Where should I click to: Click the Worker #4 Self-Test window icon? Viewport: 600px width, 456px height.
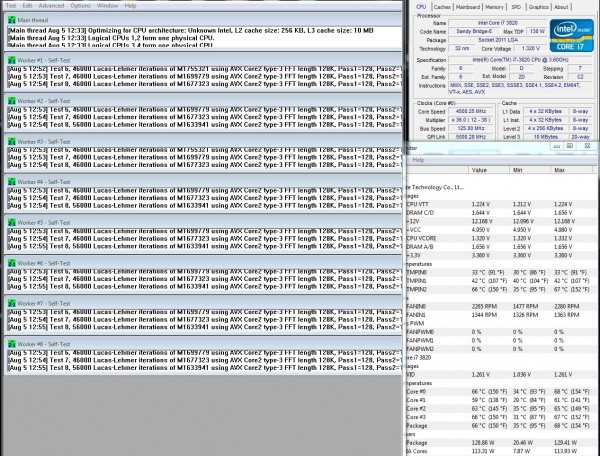pos(12,182)
